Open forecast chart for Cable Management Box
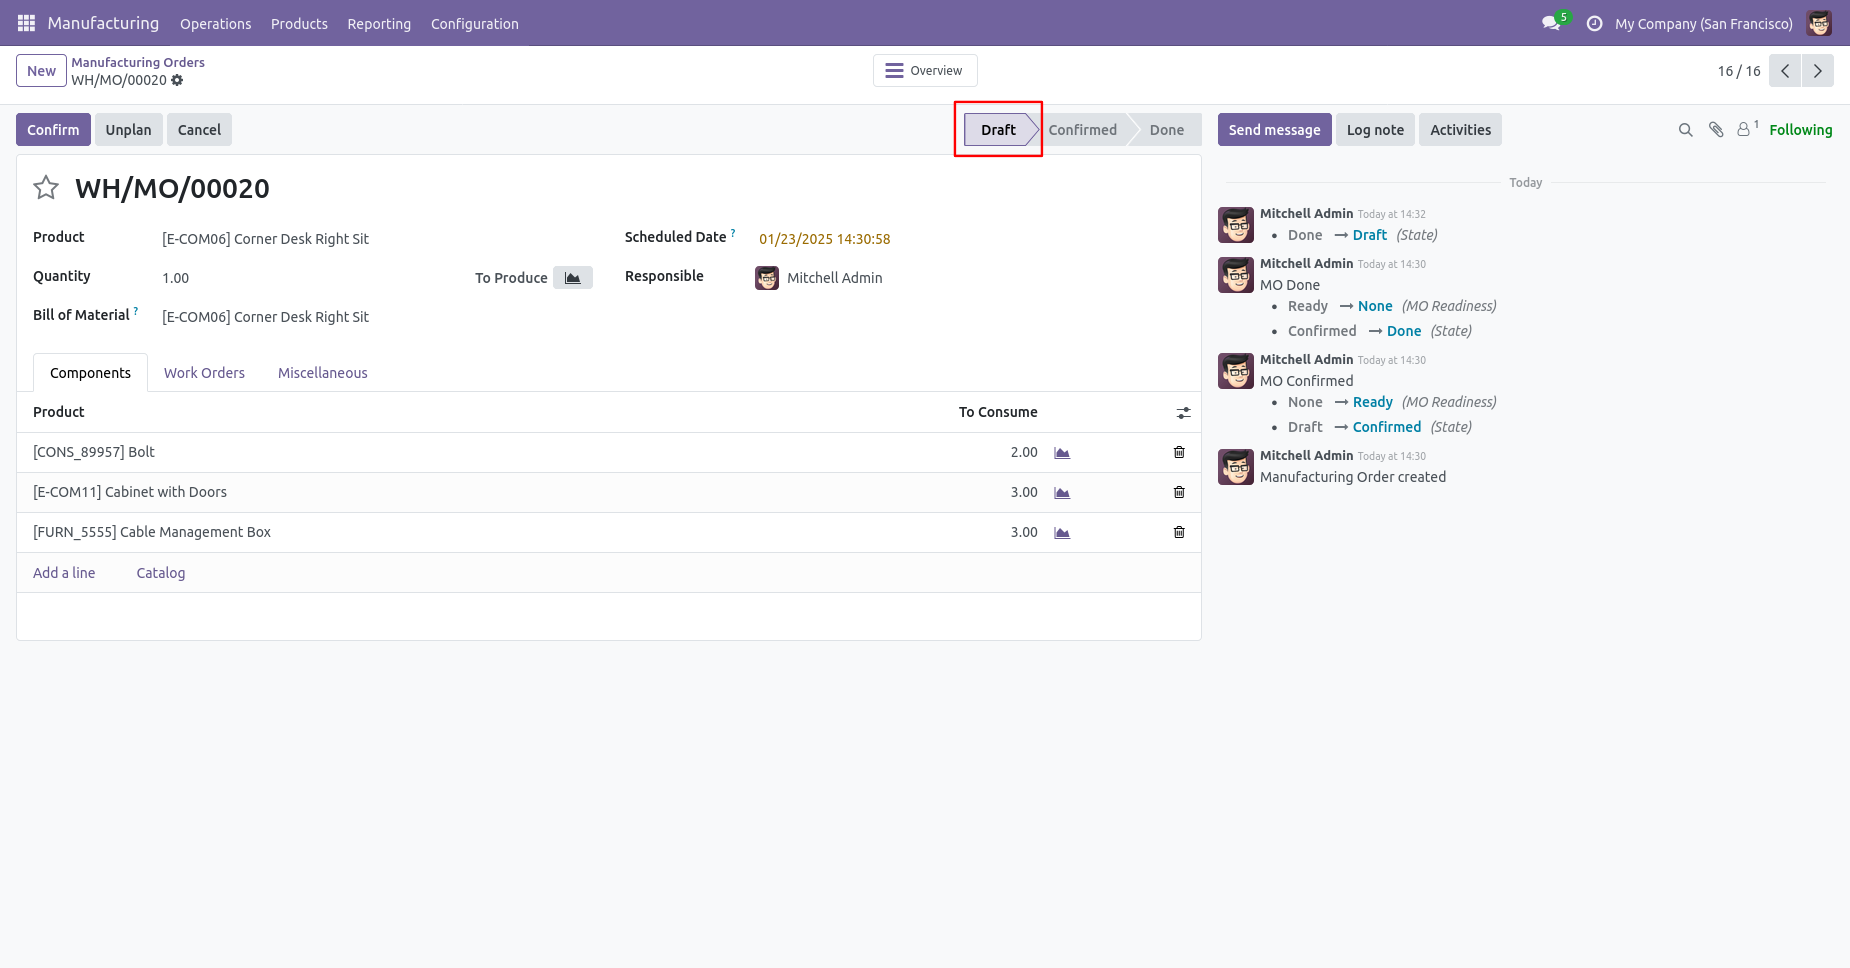1850x968 pixels. point(1062,533)
